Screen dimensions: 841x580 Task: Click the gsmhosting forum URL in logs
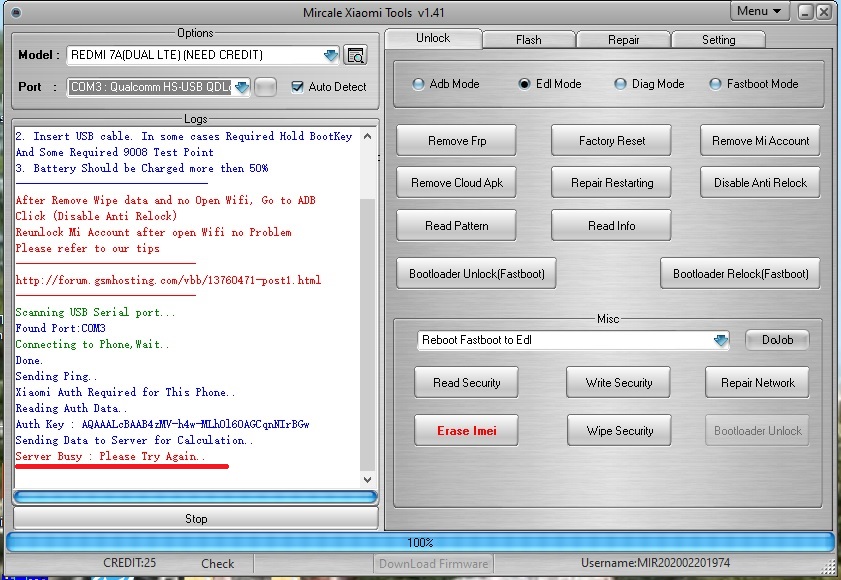pyautogui.click(x=168, y=280)
